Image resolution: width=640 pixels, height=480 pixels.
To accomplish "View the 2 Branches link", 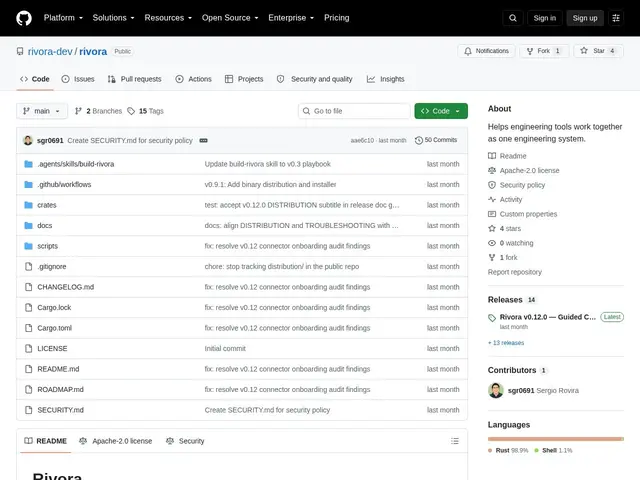I will 98,111.
